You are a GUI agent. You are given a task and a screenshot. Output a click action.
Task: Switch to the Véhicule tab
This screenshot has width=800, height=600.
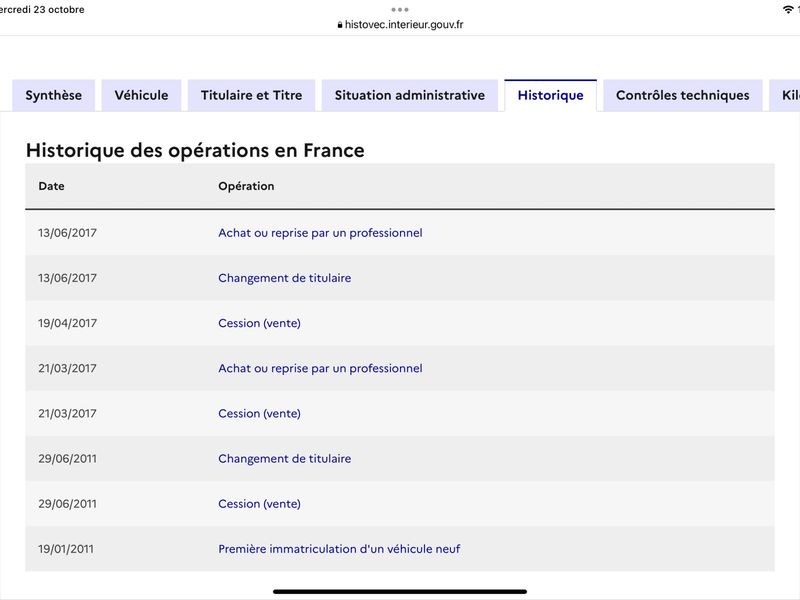[141, 95]
